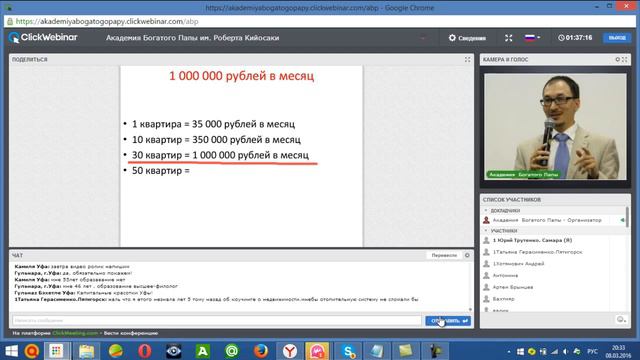
Task: Open Windows Start button
Action: point(11,351)
